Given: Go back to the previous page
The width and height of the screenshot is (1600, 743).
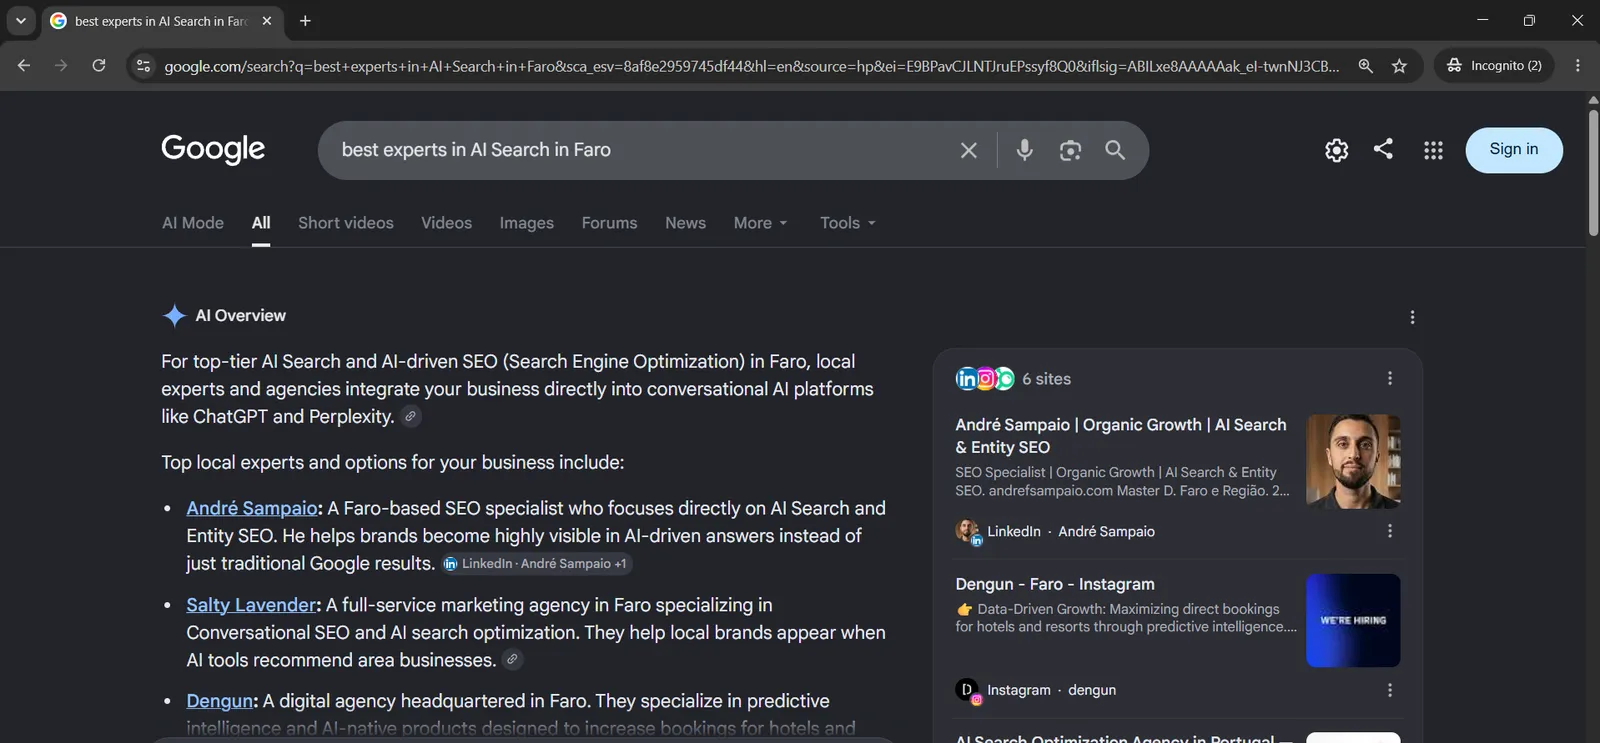Looking at the screenshot, I should [x=24, y=66].
